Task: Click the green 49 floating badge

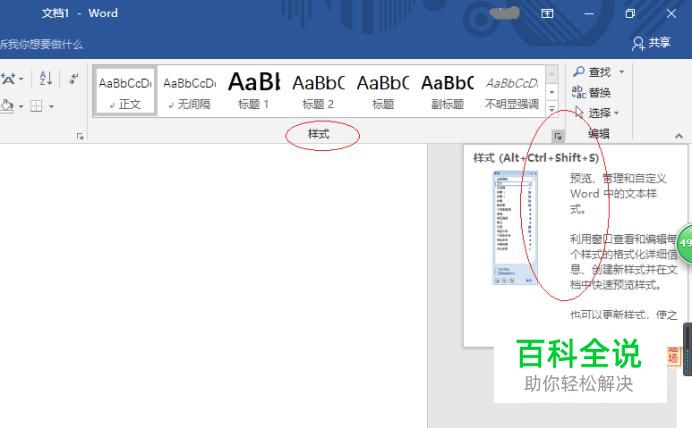Action: coord(684,243)
